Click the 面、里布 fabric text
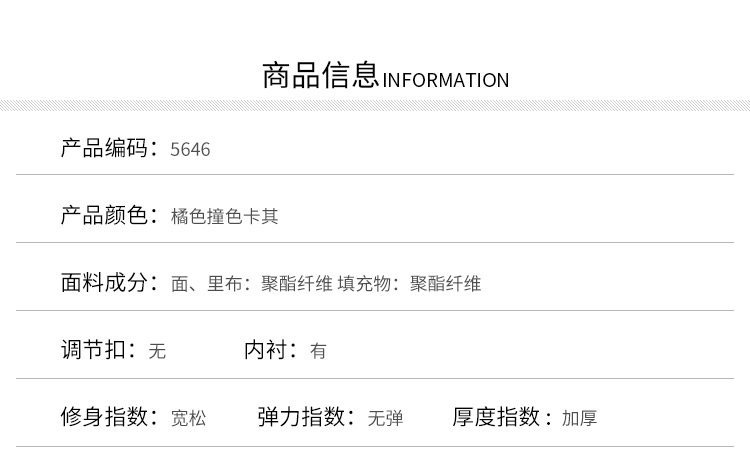Viewport: 750px width, 456px height. click(x=211, y=284)
